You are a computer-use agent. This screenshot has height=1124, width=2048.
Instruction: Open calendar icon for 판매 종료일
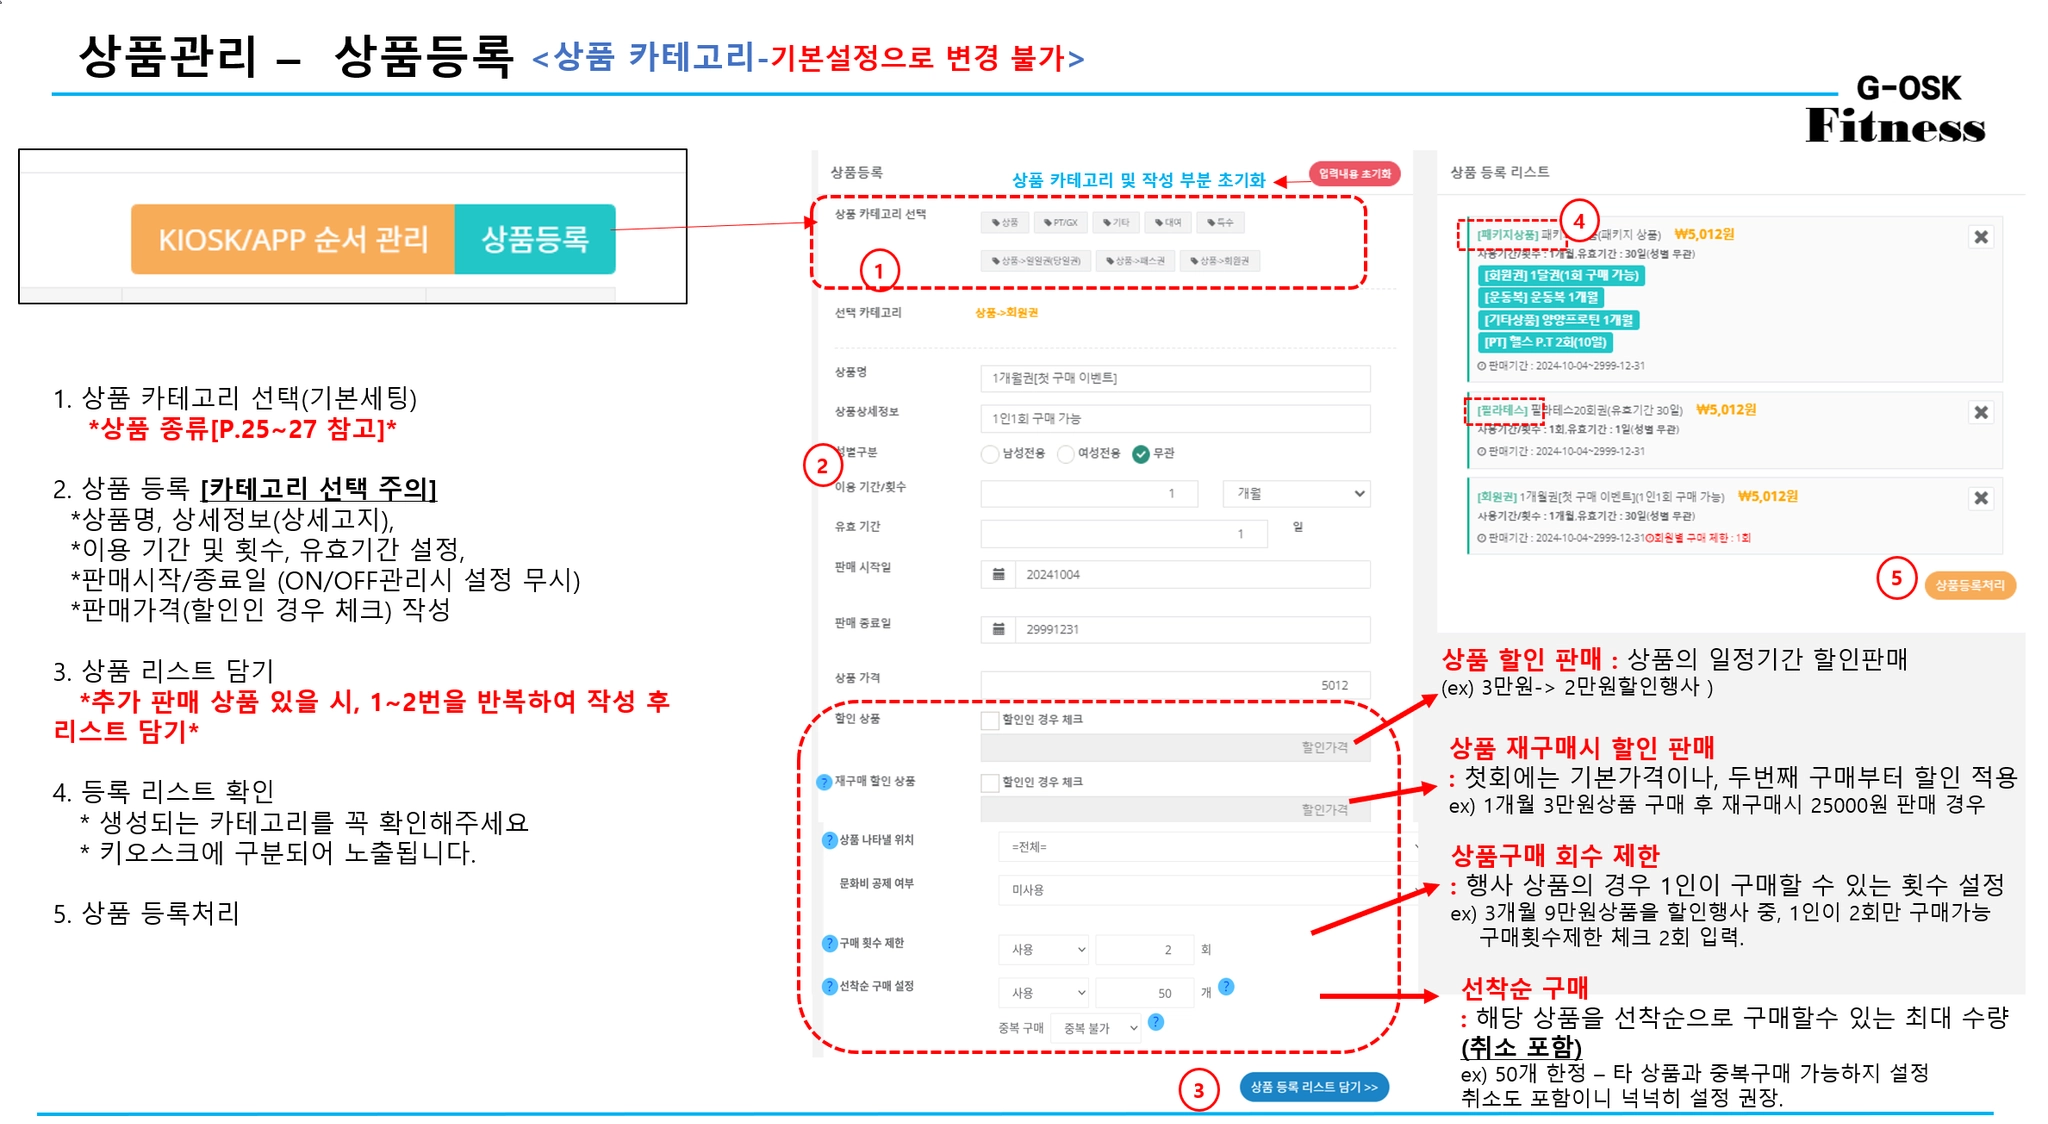pyautogui.click(x=998, y=629)
